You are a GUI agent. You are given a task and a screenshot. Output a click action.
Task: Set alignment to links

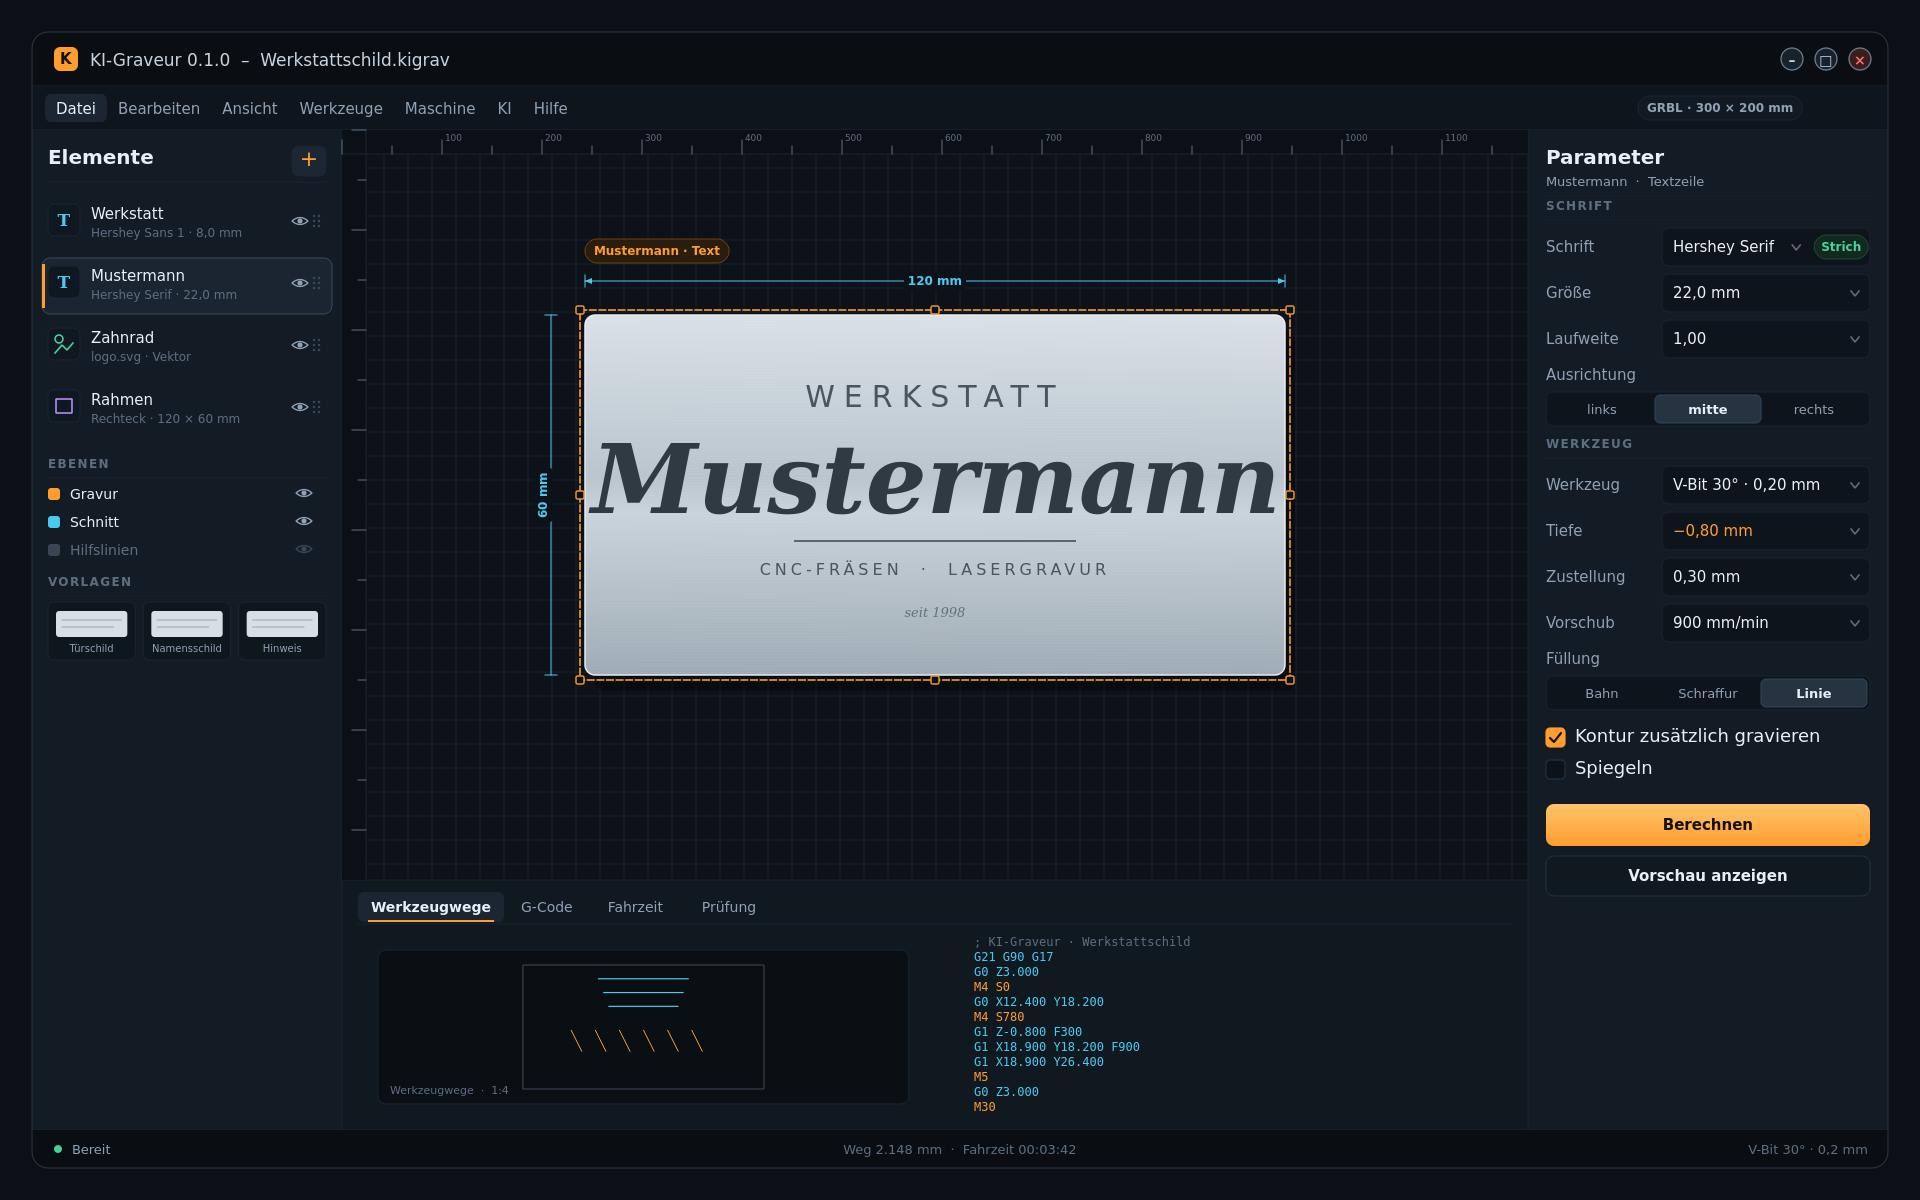[x=1601, y=409]
